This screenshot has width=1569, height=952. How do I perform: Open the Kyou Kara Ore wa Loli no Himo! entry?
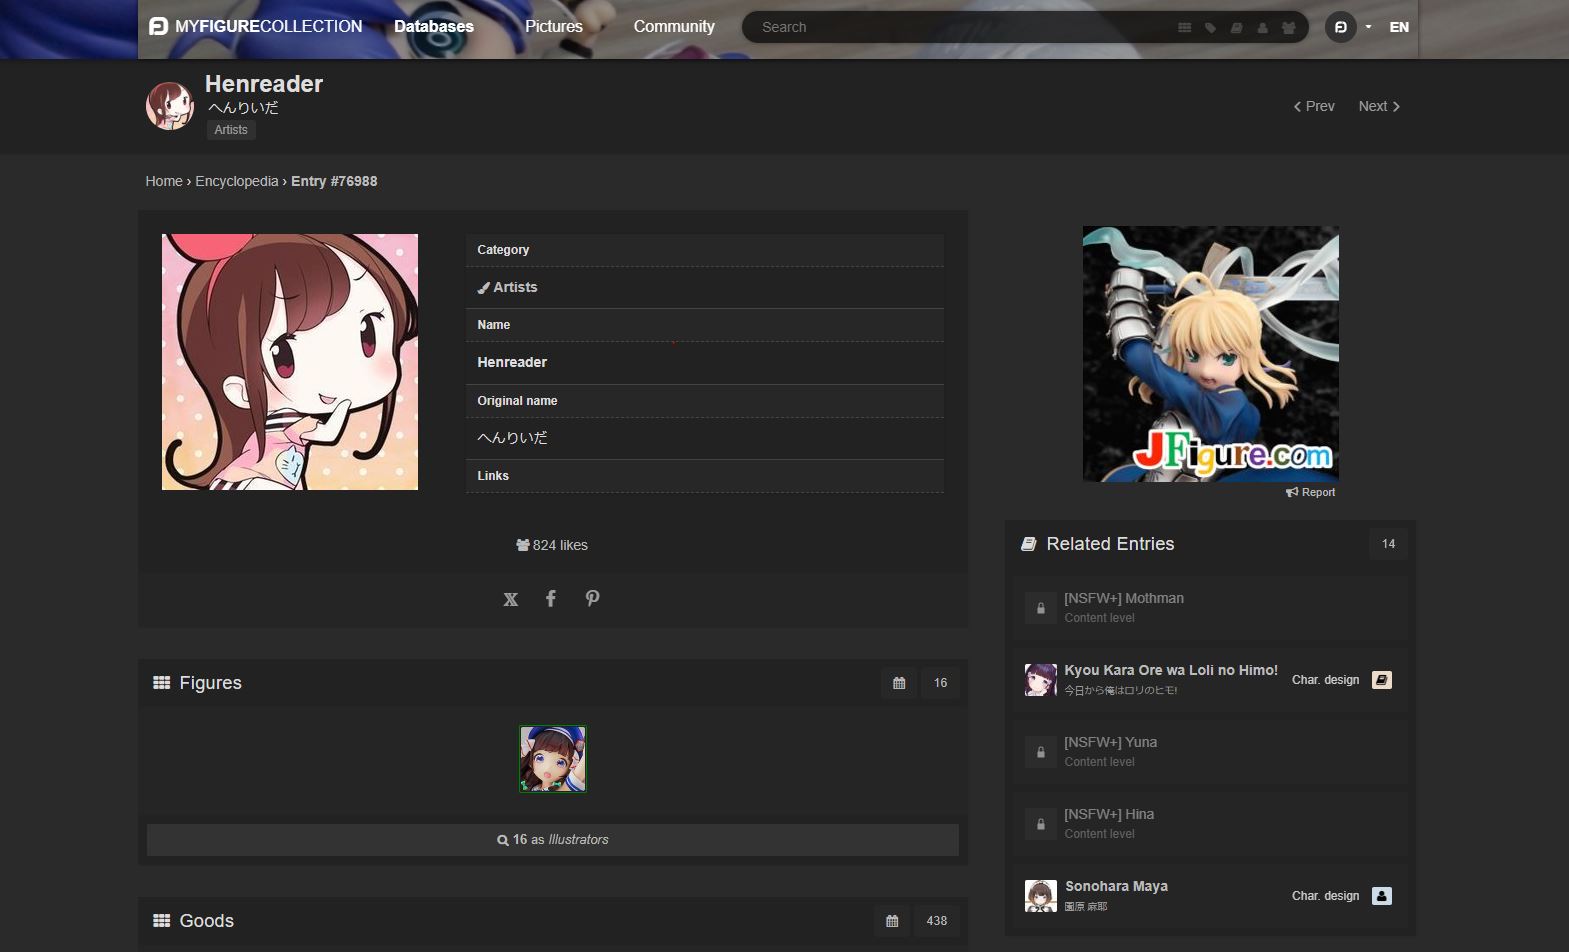[x=1171, y=670]
